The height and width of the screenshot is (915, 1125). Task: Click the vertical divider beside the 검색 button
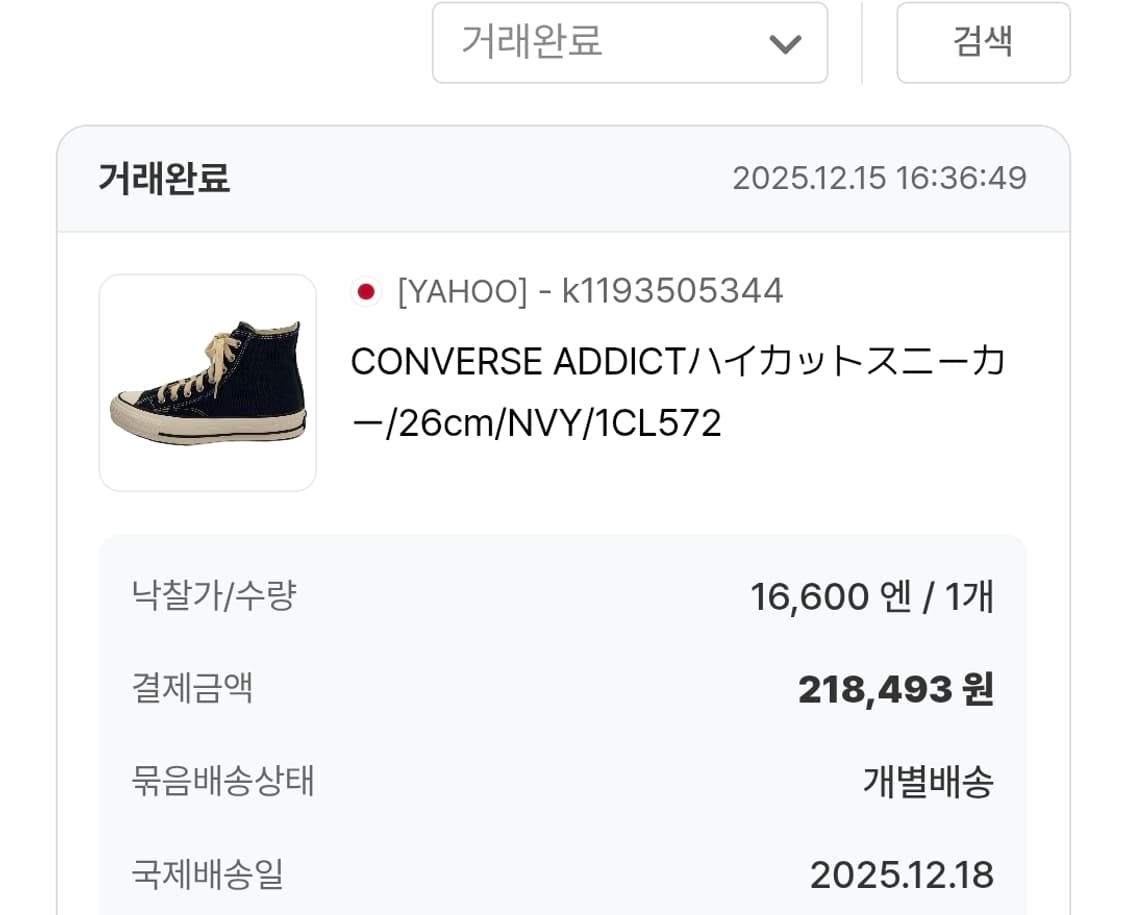pos(862,43)
